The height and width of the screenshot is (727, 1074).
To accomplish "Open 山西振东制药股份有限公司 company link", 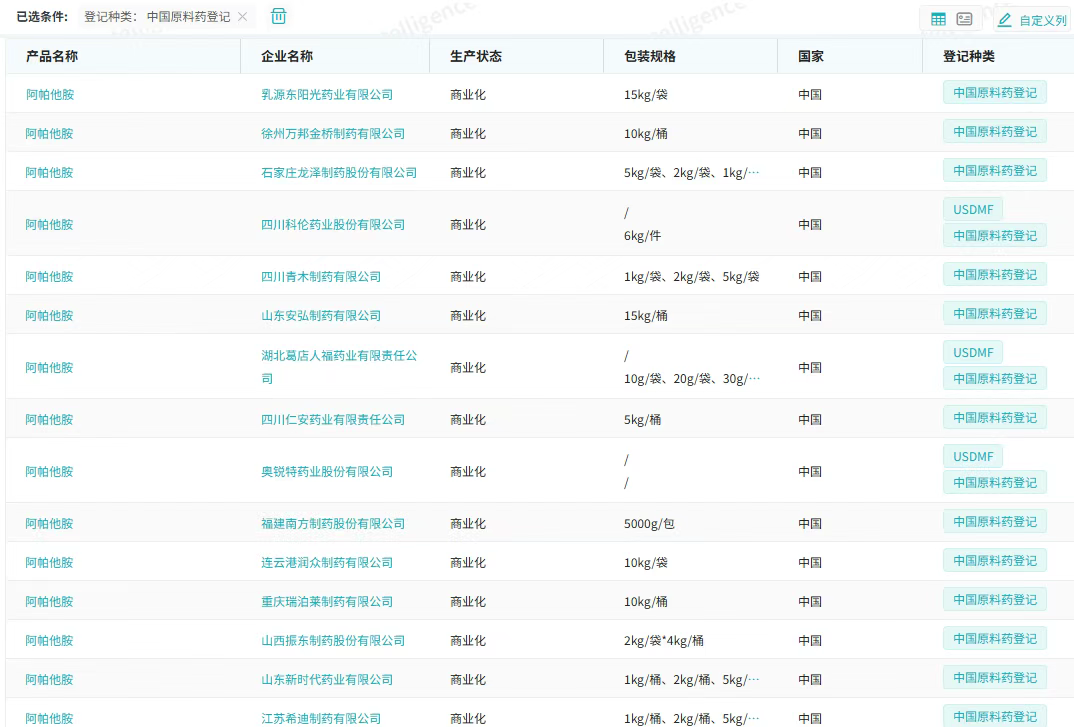I will point(333,641).
